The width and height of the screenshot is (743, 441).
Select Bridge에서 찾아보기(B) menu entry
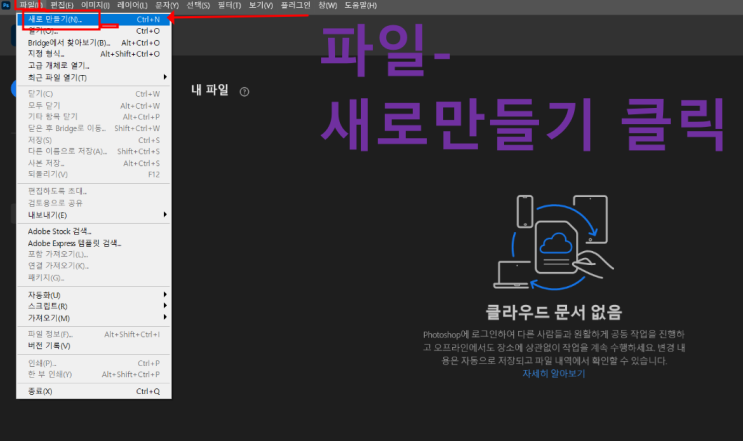(94, 43)
